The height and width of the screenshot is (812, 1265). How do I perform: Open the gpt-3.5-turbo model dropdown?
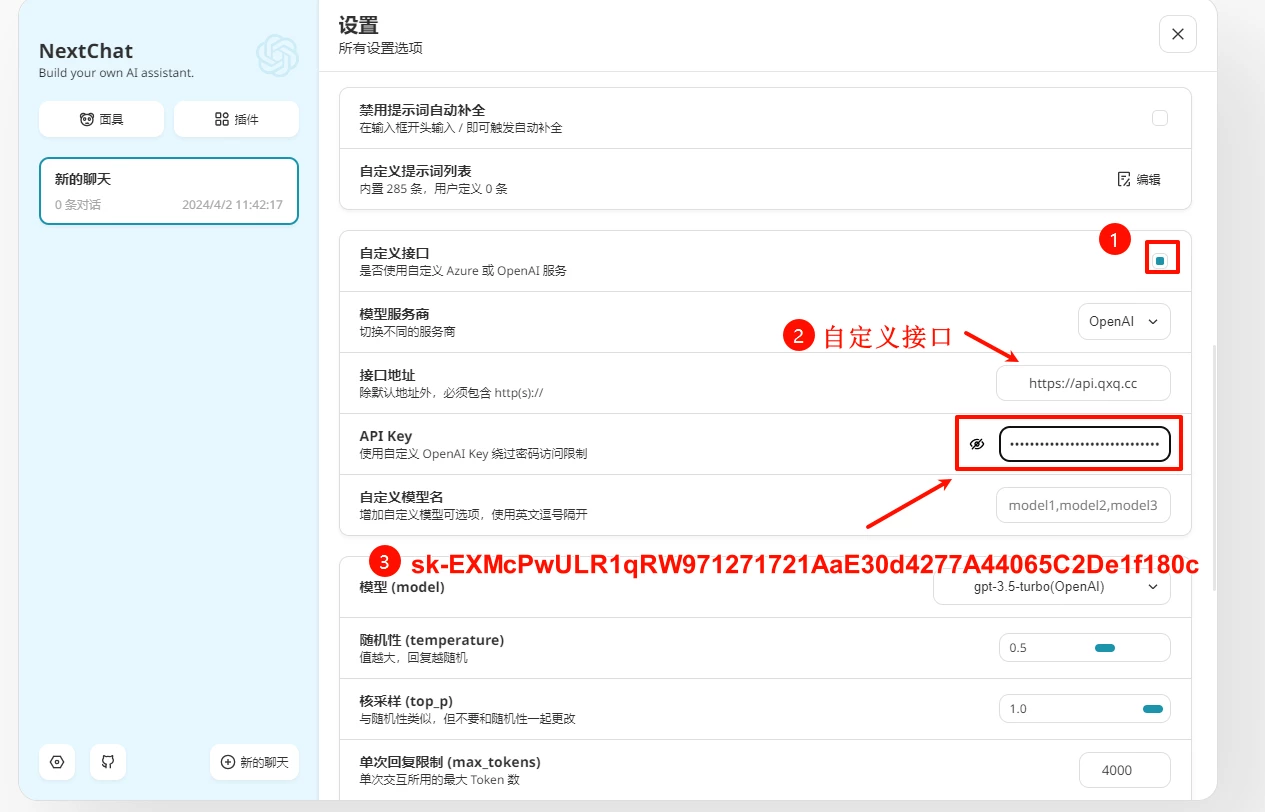pos(1051,587)
